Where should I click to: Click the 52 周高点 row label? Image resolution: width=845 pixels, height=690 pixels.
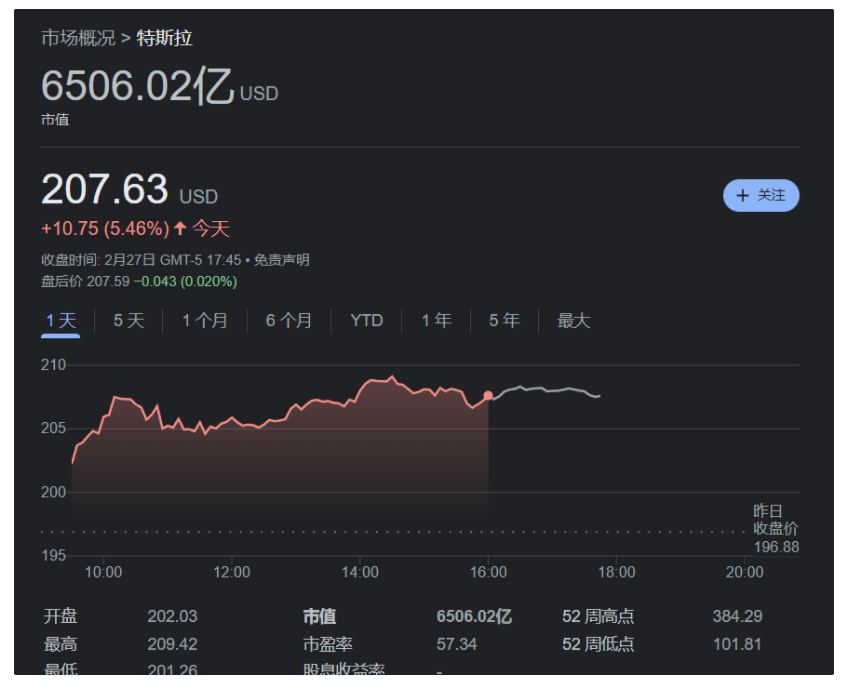pyautogui.click(x=598, y=616)
